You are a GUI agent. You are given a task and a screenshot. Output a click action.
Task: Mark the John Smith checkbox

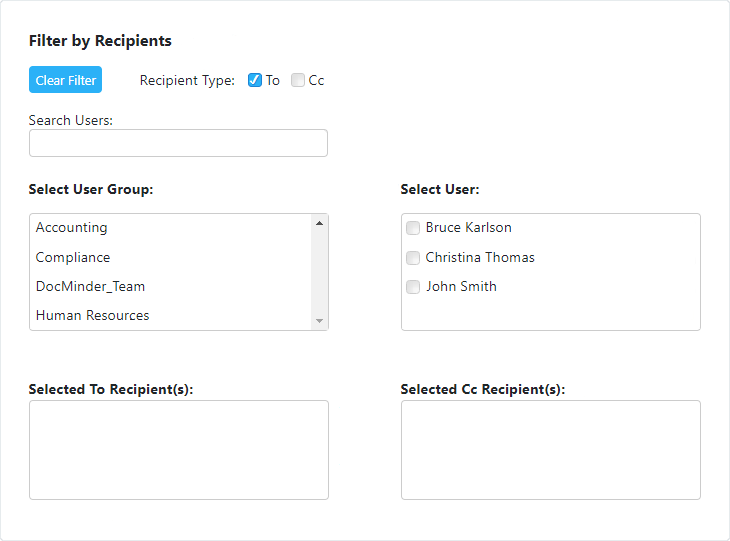point(413,287)
